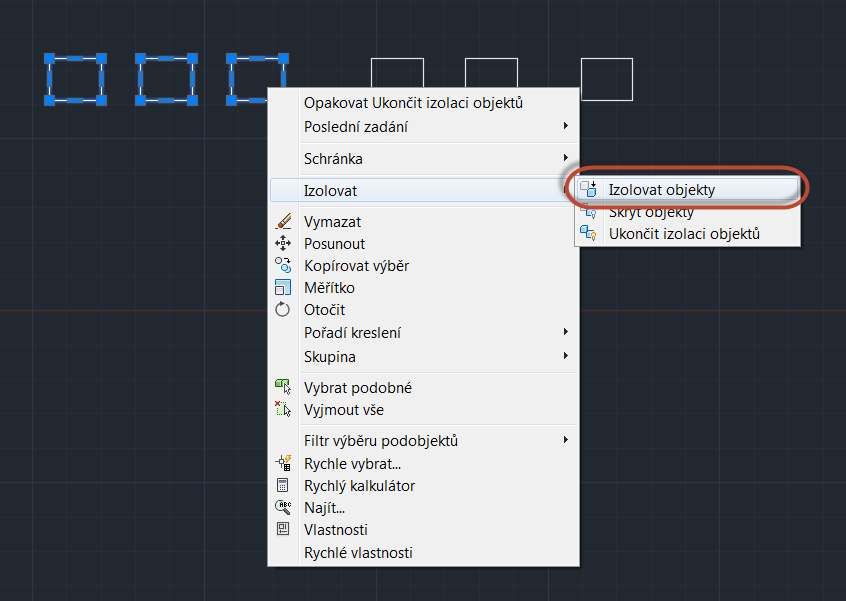Viewport: 846px width, 601px height.
Task: Click the top-left blue grip of first selected rectangle
Action: [49, 59]
